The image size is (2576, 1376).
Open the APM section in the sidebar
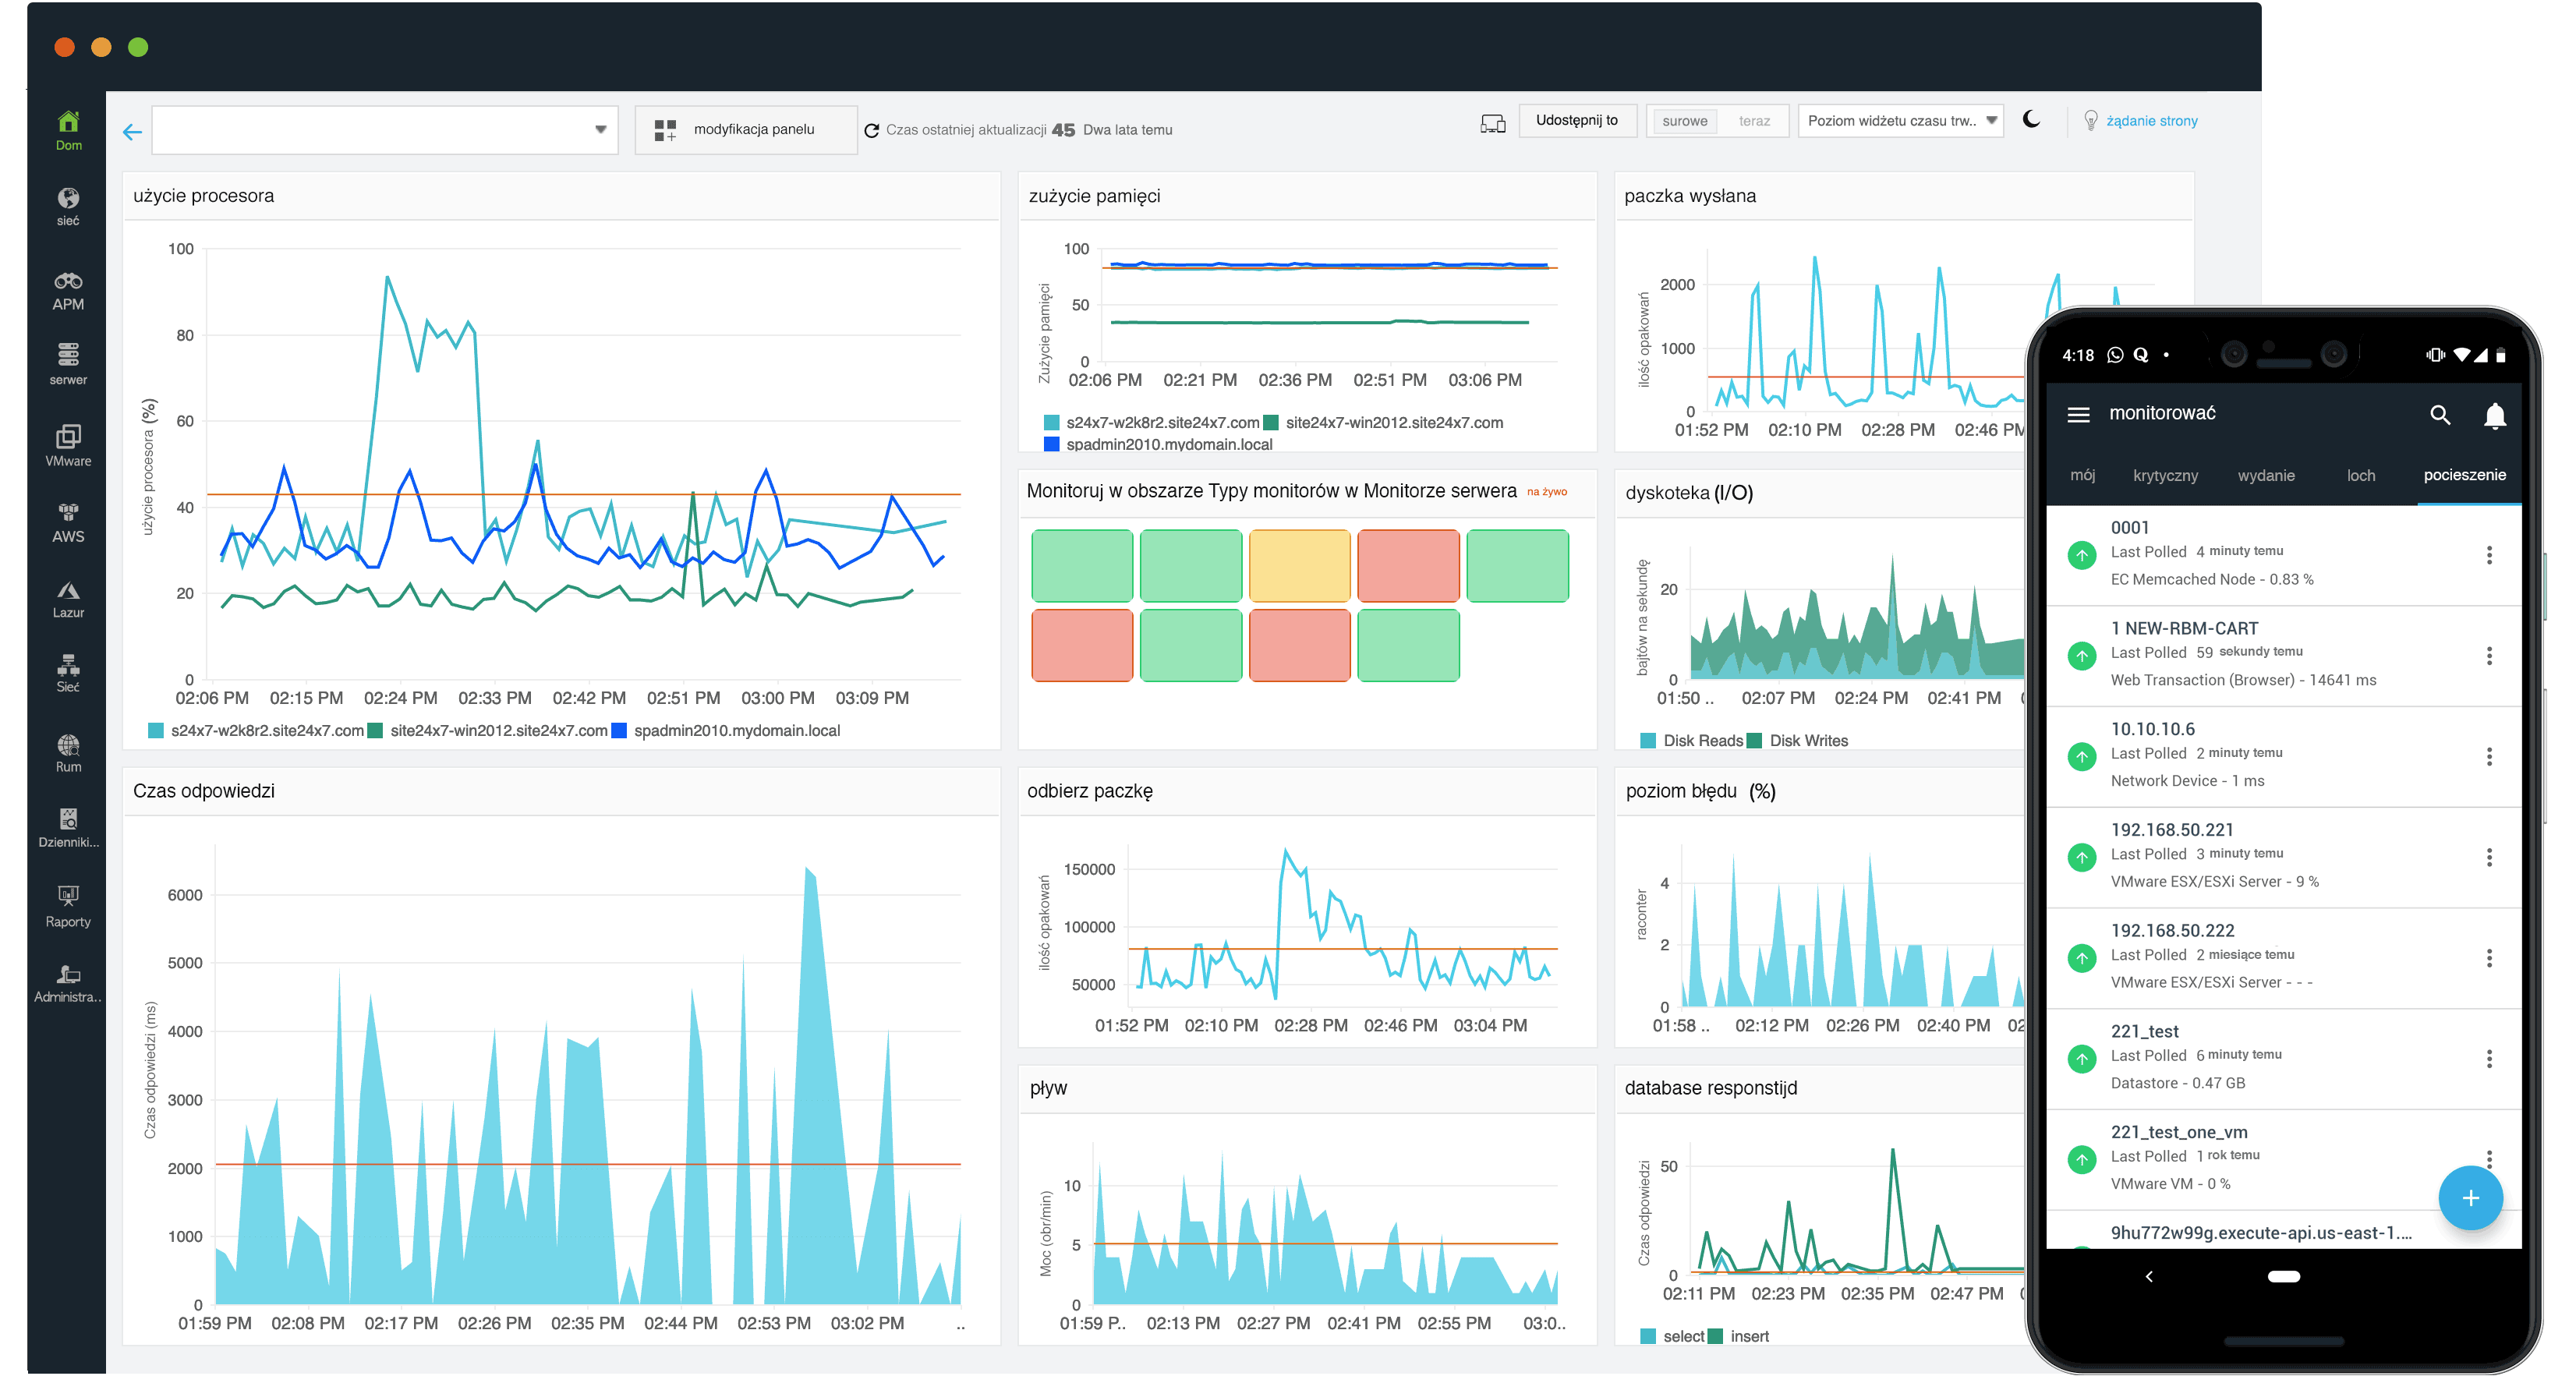click(x=67, y=289)
